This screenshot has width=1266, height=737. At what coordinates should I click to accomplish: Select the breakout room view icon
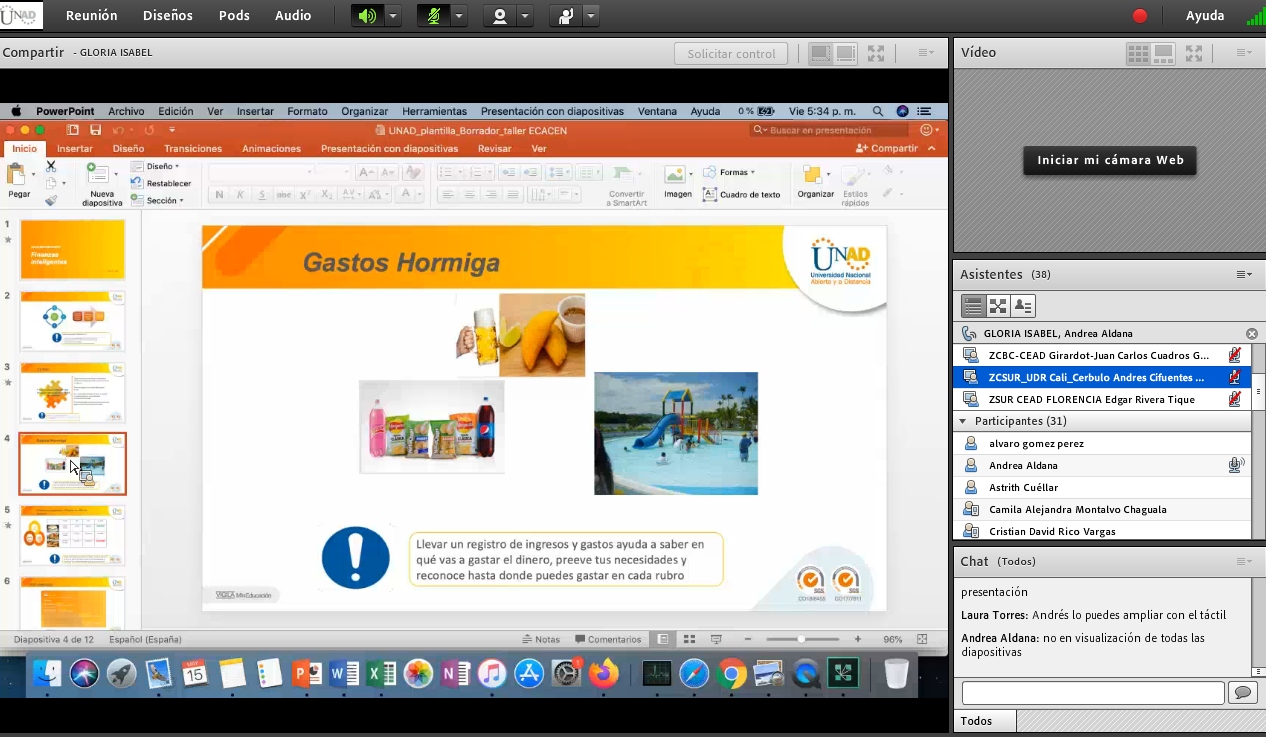point(998,306)
